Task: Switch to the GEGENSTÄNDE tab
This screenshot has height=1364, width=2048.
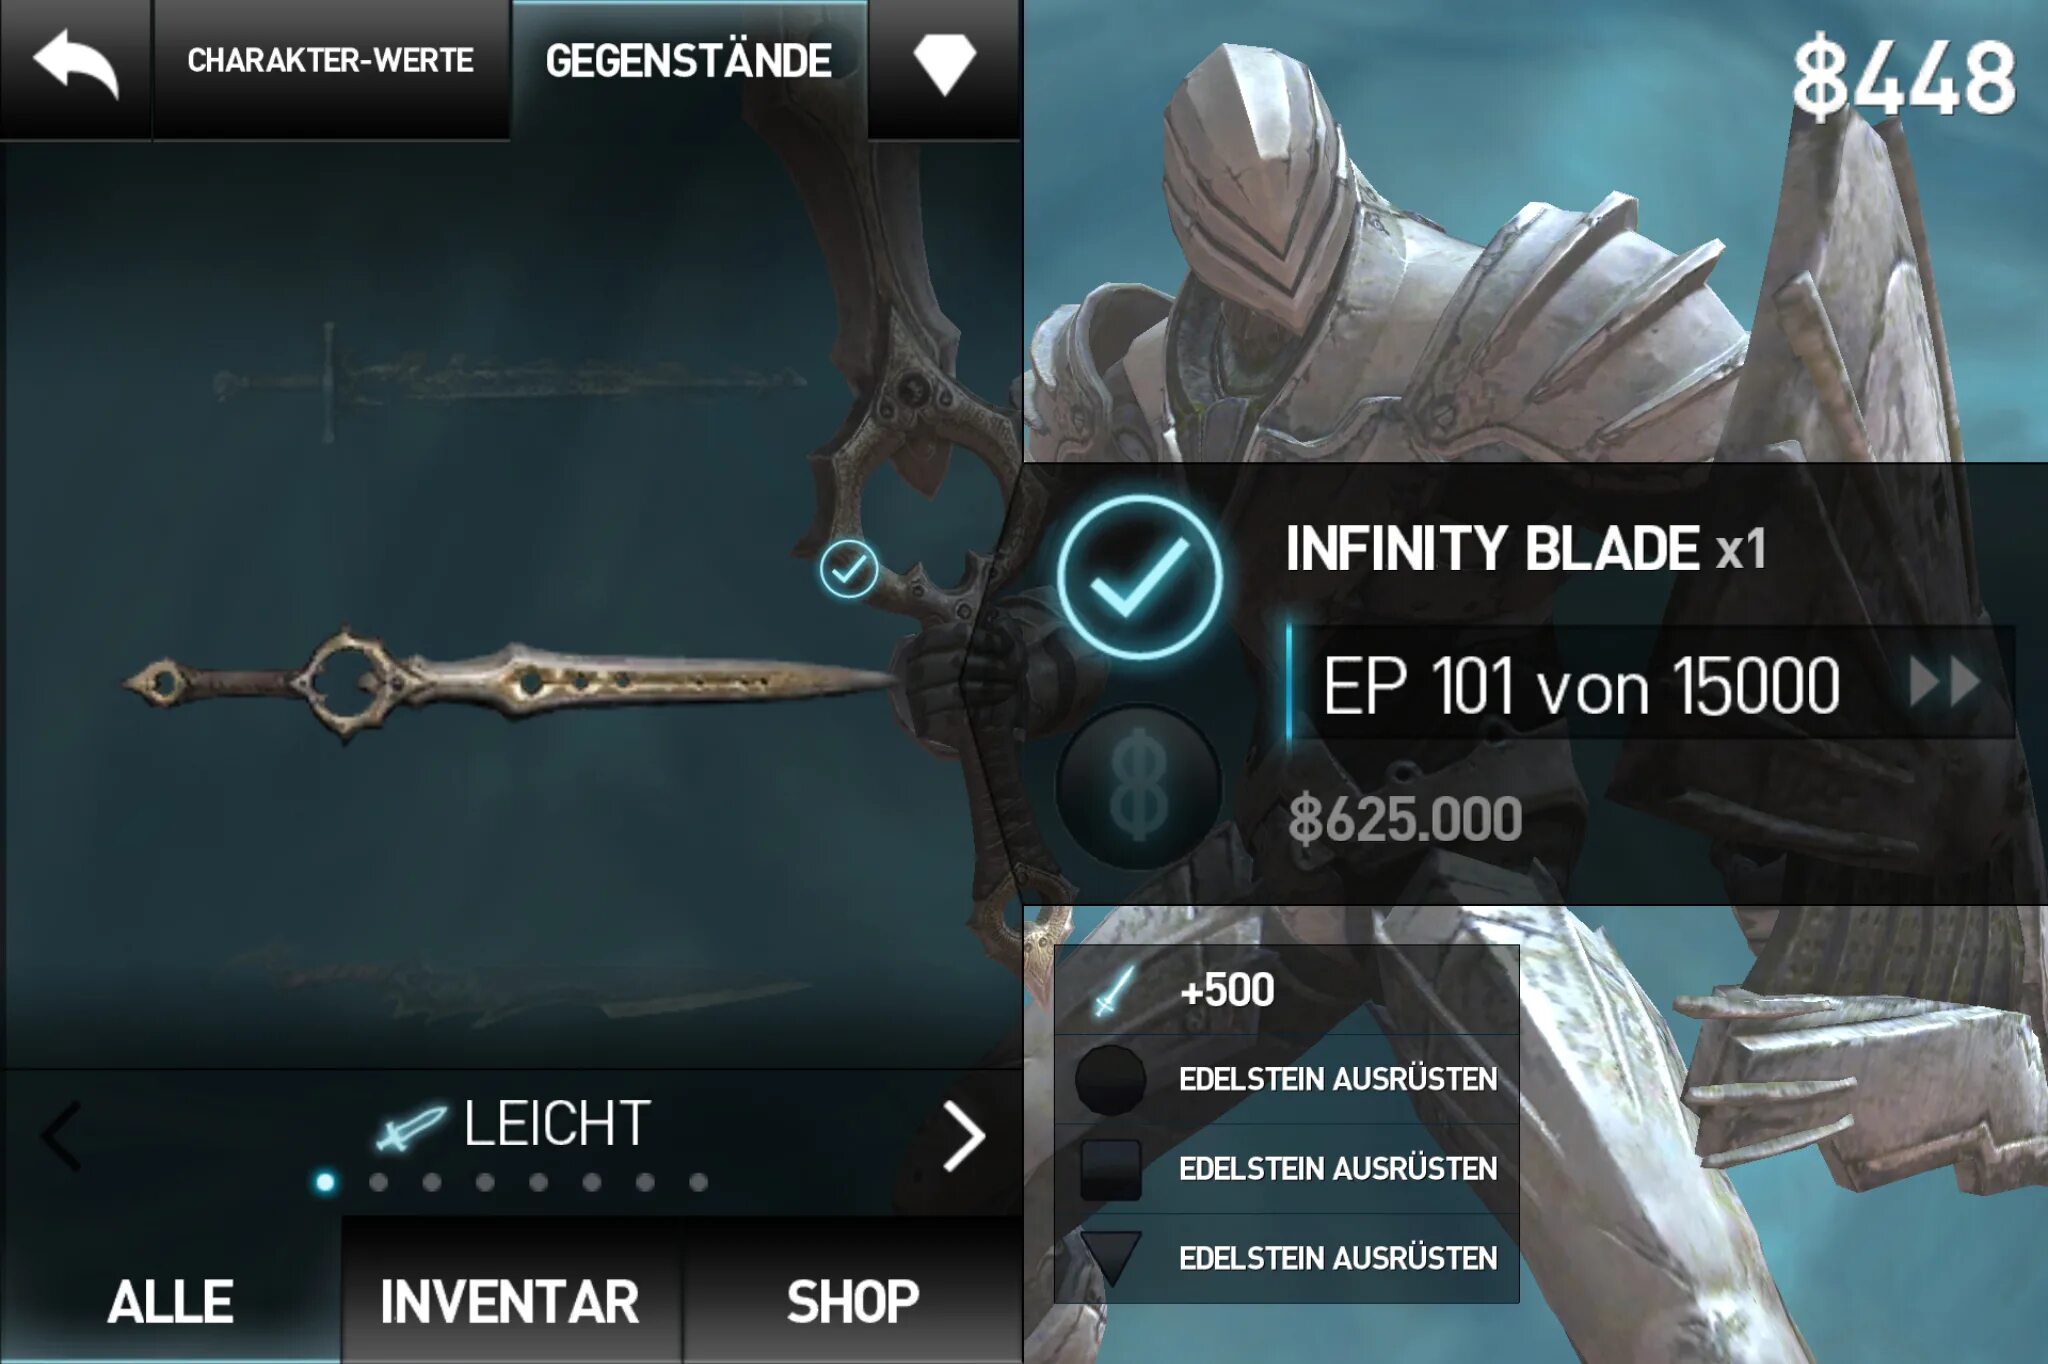Action: [688, 61]
